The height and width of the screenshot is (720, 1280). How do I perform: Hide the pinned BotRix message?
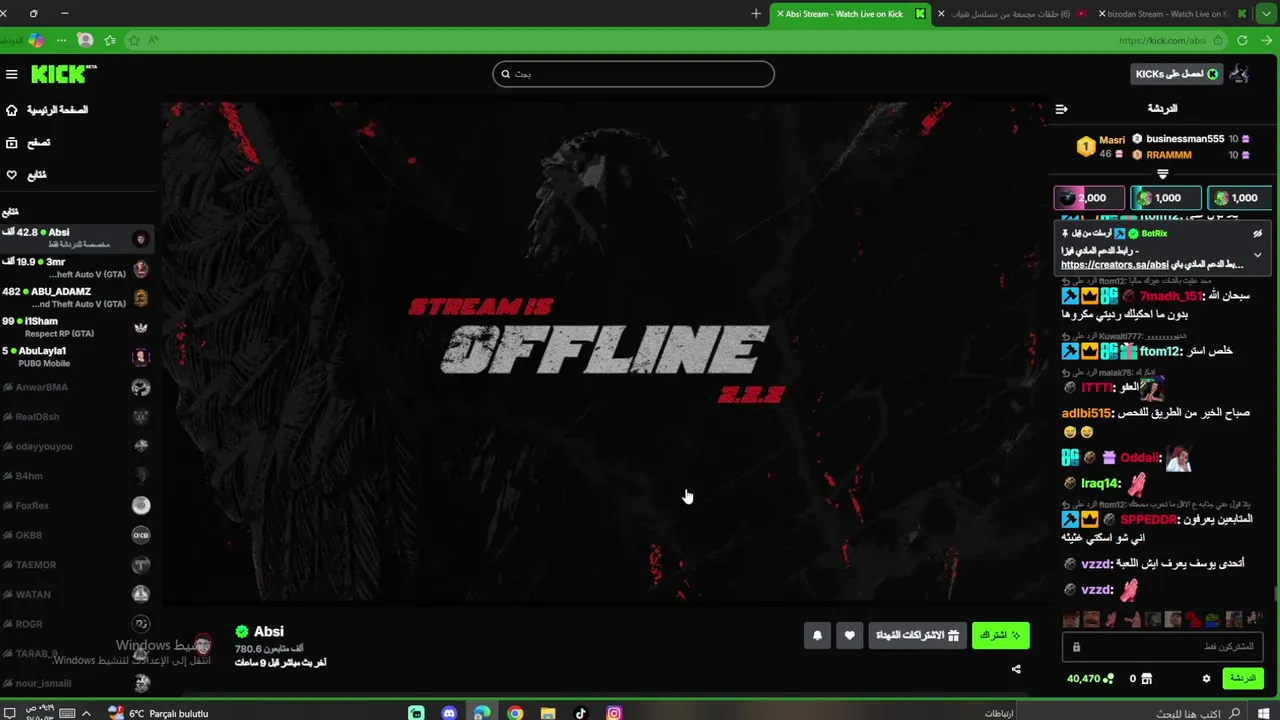1257,233
